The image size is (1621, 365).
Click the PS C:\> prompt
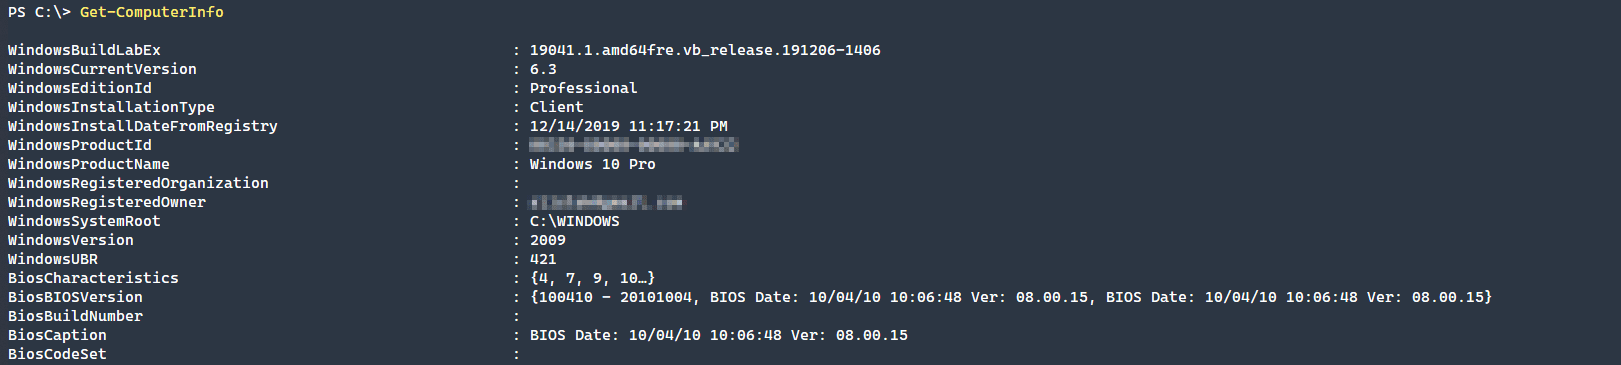point(39,12)
